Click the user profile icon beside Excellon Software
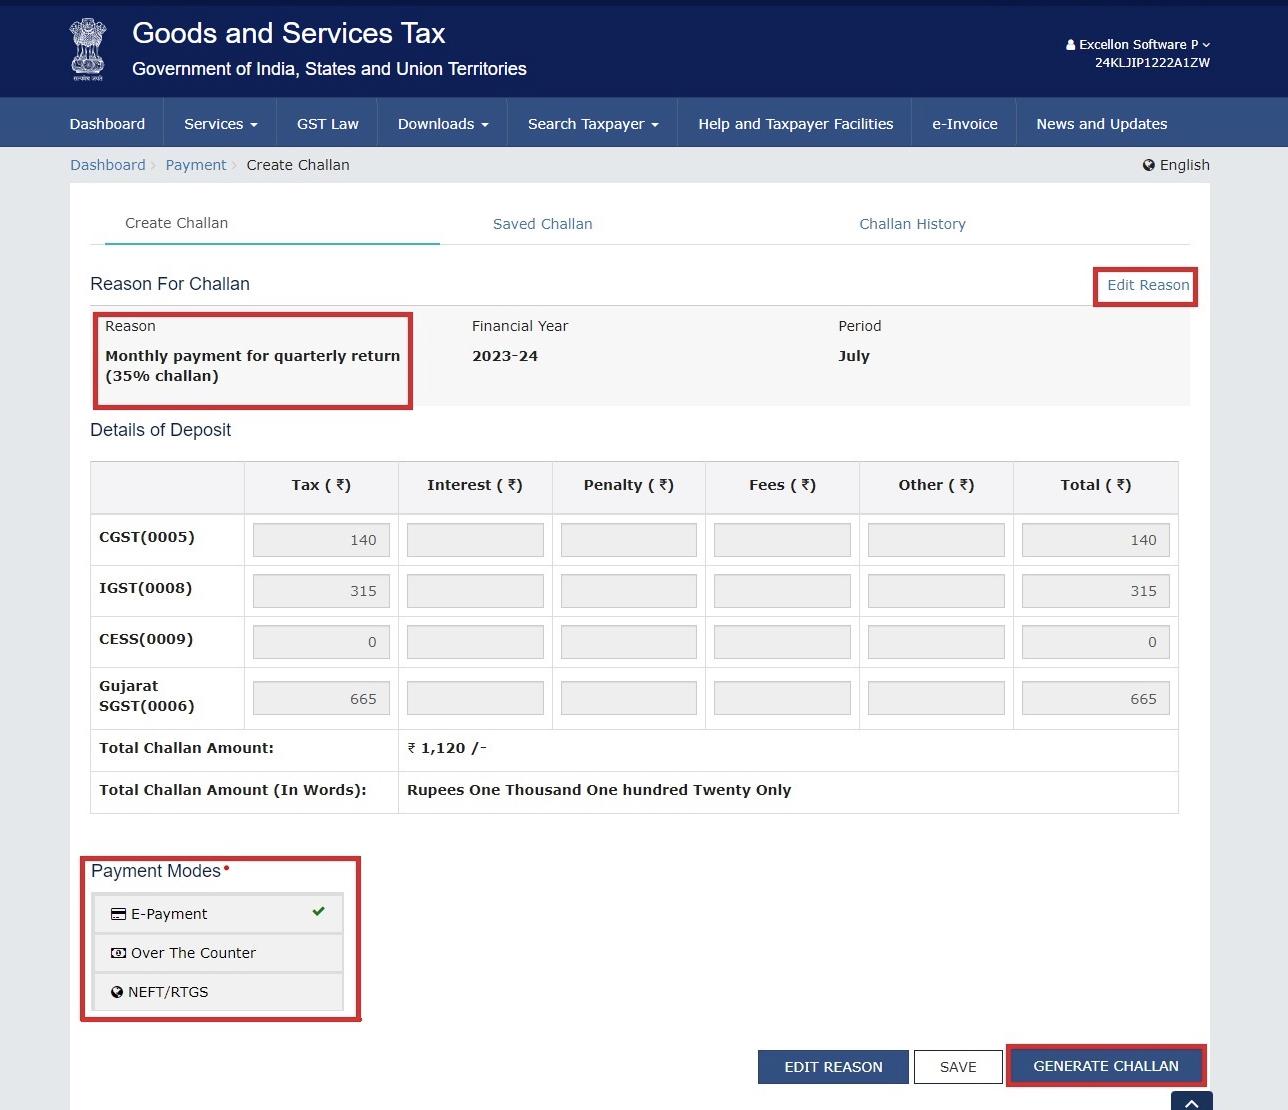 tap(1071, 45)
